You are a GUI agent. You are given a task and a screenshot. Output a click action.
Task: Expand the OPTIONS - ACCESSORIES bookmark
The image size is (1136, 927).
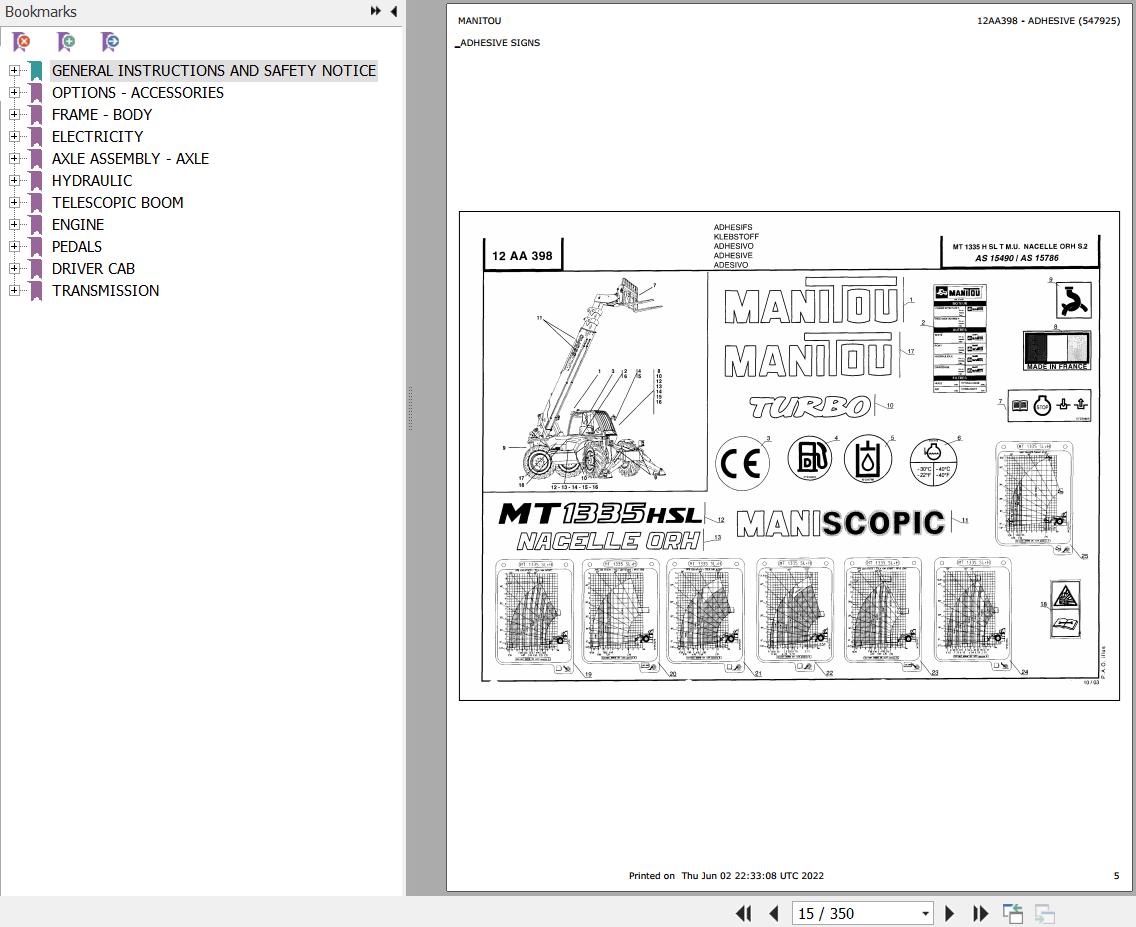pos(14,92)
